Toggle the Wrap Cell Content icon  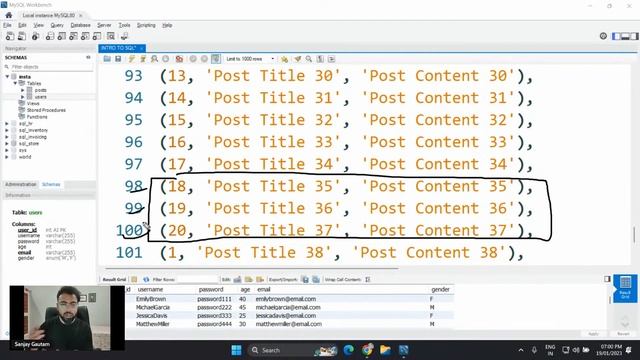(x=368, y=280)
